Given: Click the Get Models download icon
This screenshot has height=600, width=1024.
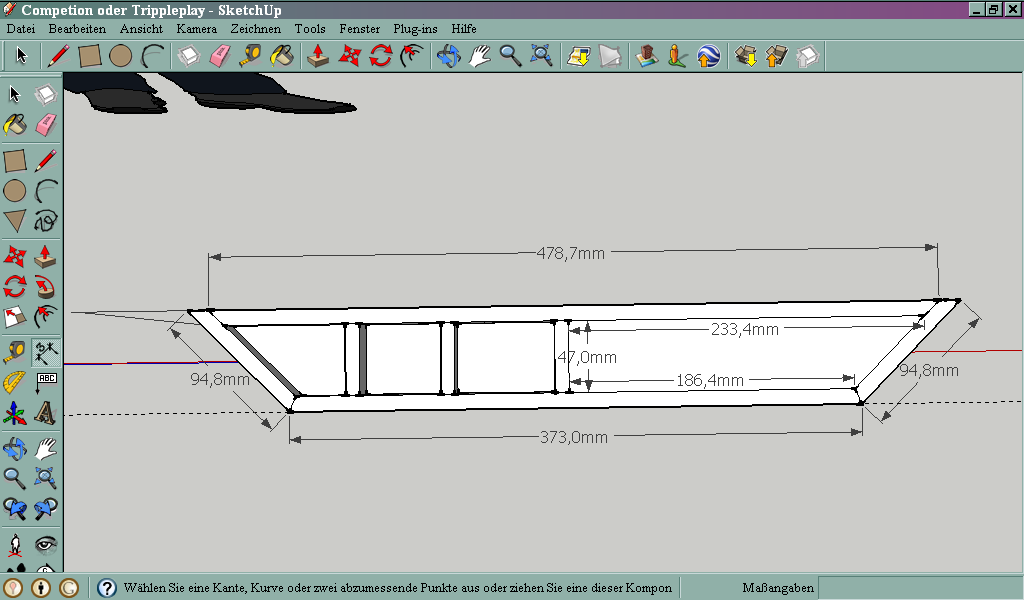Looking at the screenshot, I should (746, 56).
